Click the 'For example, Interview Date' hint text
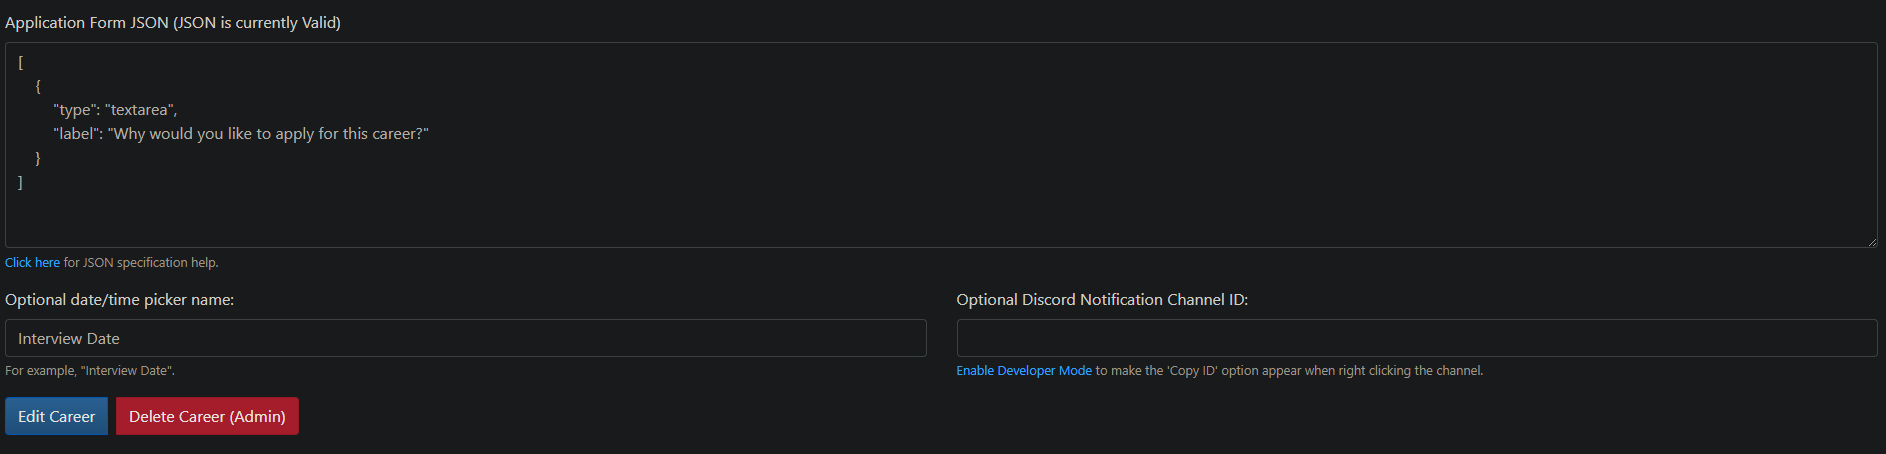 click(x=90, y=371)
